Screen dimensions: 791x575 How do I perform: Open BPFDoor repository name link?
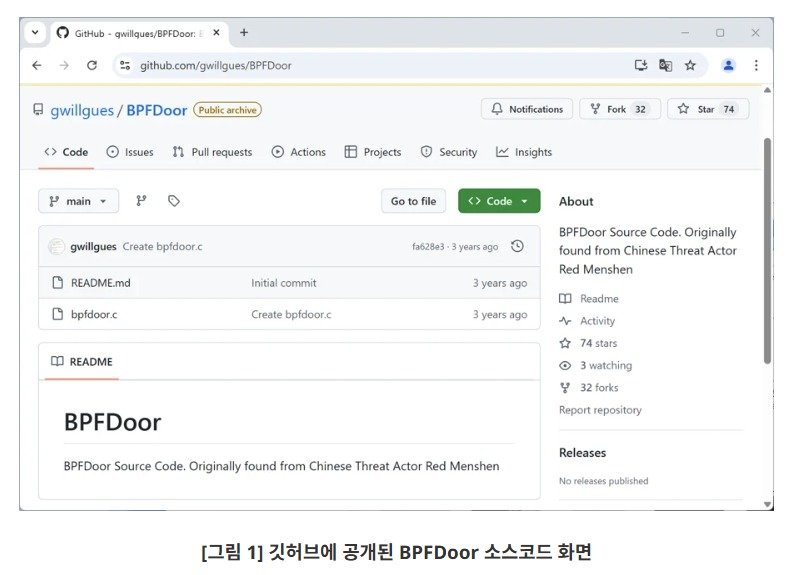point(156,110)
